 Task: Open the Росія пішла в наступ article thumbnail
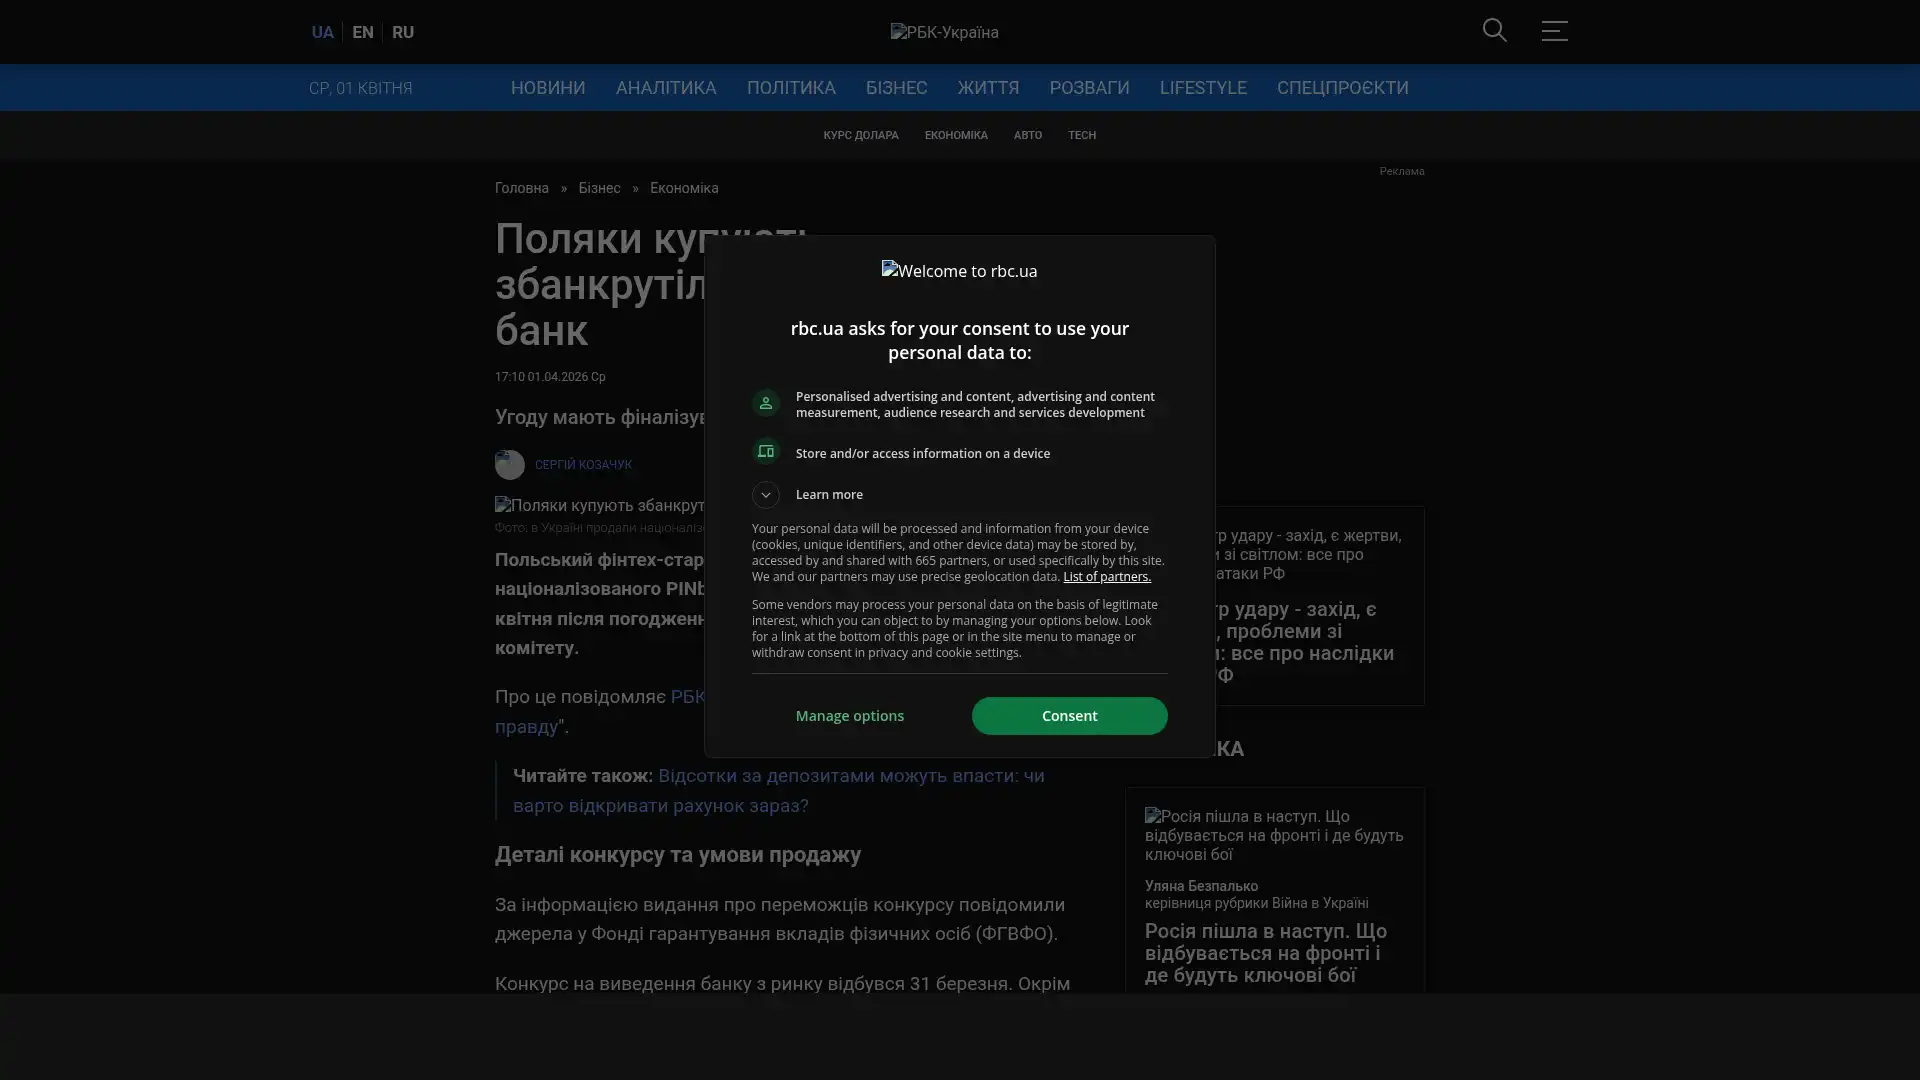point(1274,835)
